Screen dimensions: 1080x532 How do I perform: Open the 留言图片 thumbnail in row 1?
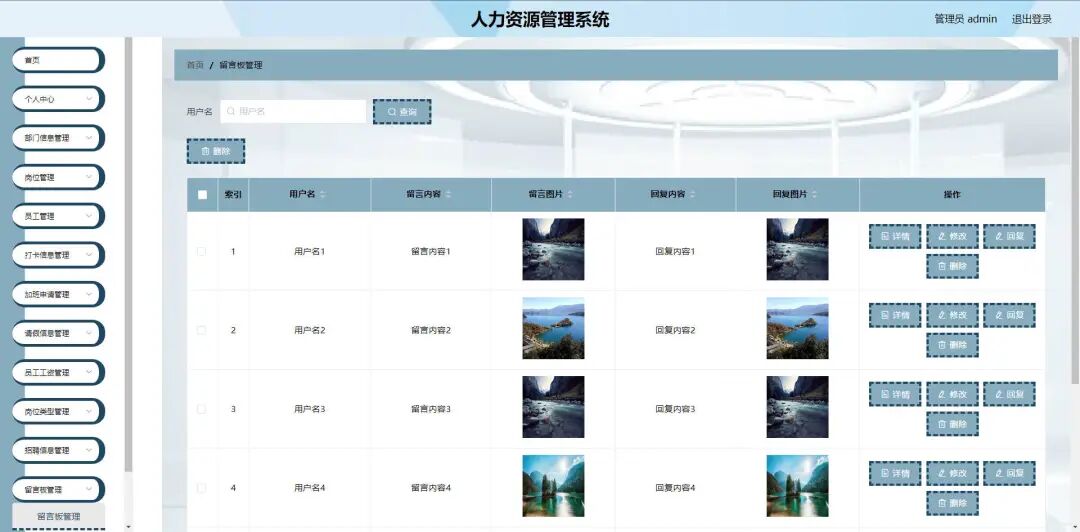(553, 249)
